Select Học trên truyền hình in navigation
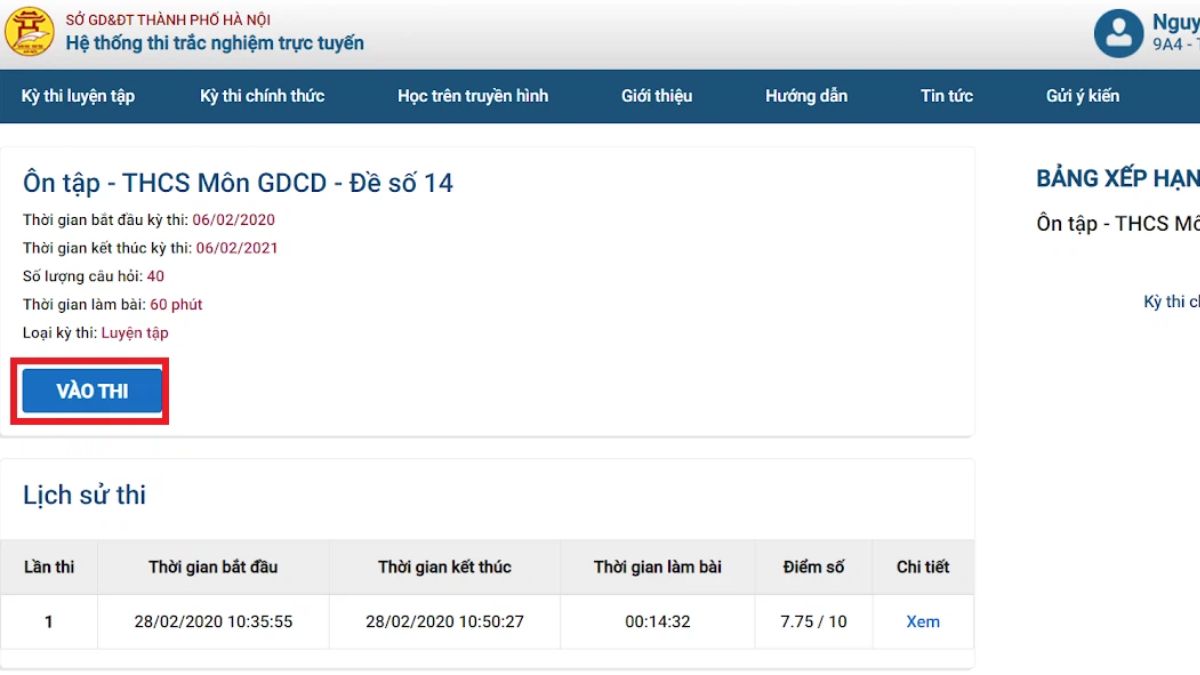The height and width of the screenshot is (675, 1200). tap(472, 96)
